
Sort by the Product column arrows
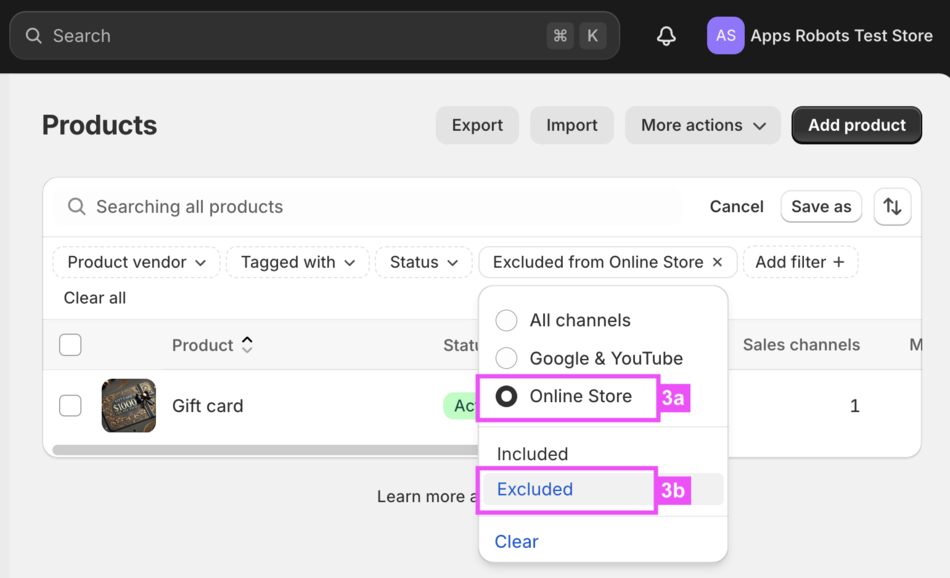pyautogui.click(x=247, y=345)
